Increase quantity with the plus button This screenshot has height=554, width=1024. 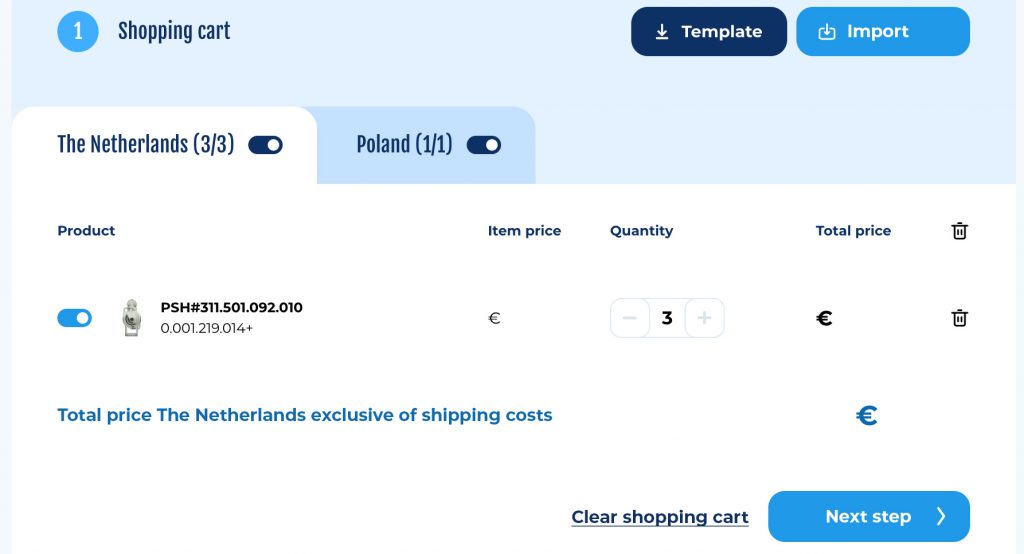pos(704,318)
